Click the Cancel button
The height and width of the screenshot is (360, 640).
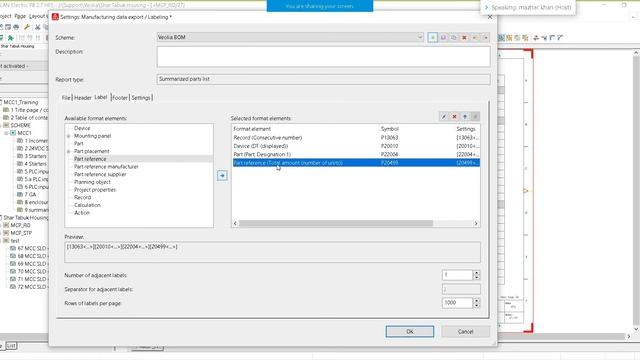[465, 331]
